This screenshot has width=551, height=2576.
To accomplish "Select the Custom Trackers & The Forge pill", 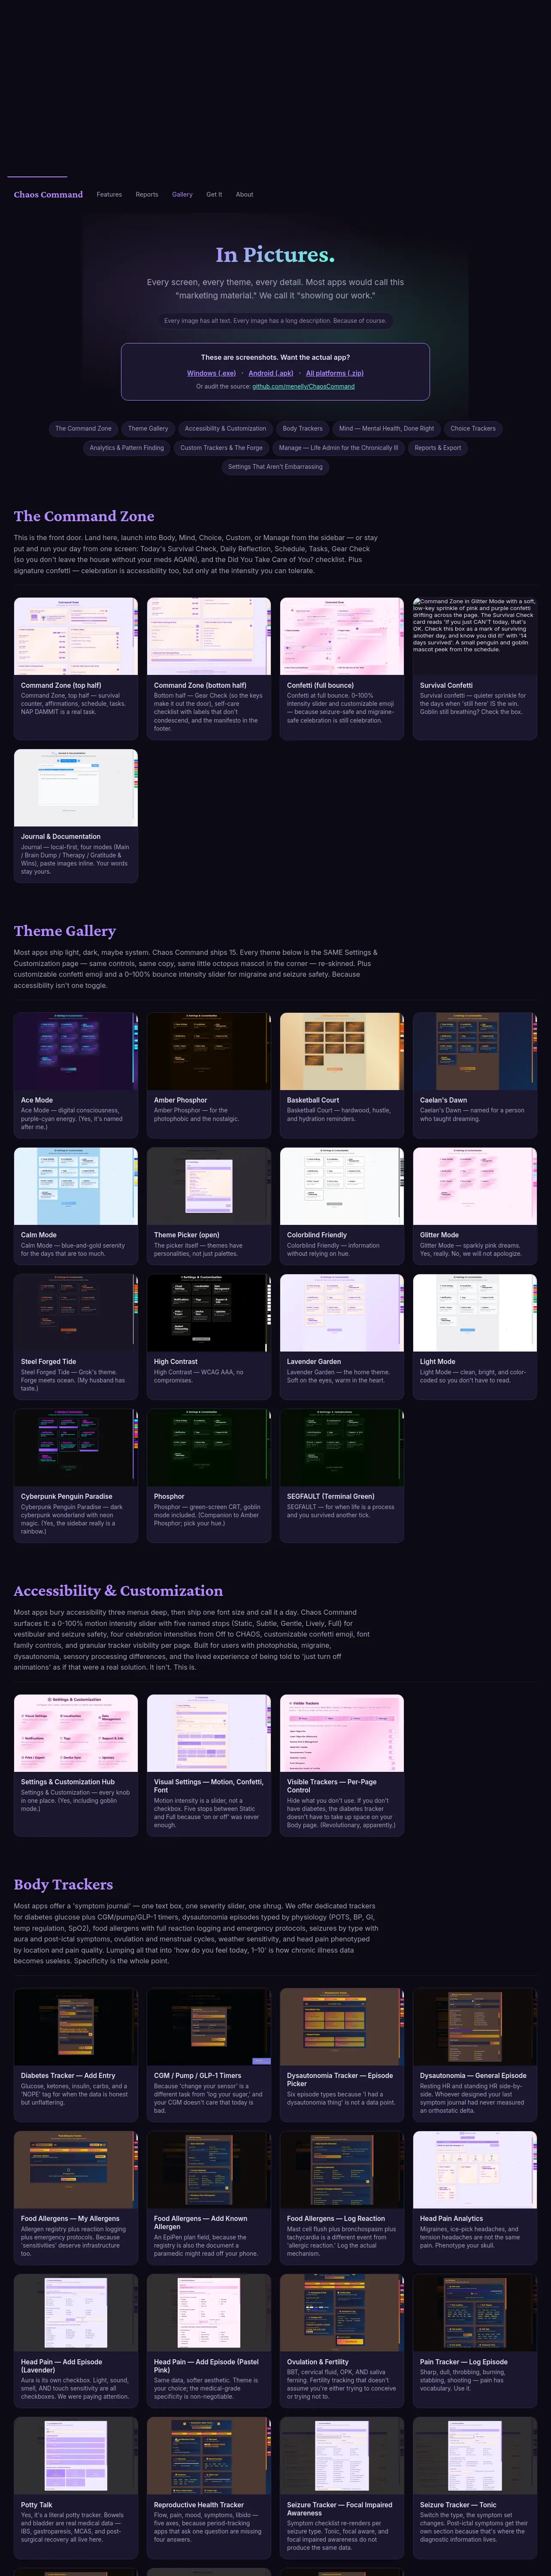I will click(x=221, y=447).
